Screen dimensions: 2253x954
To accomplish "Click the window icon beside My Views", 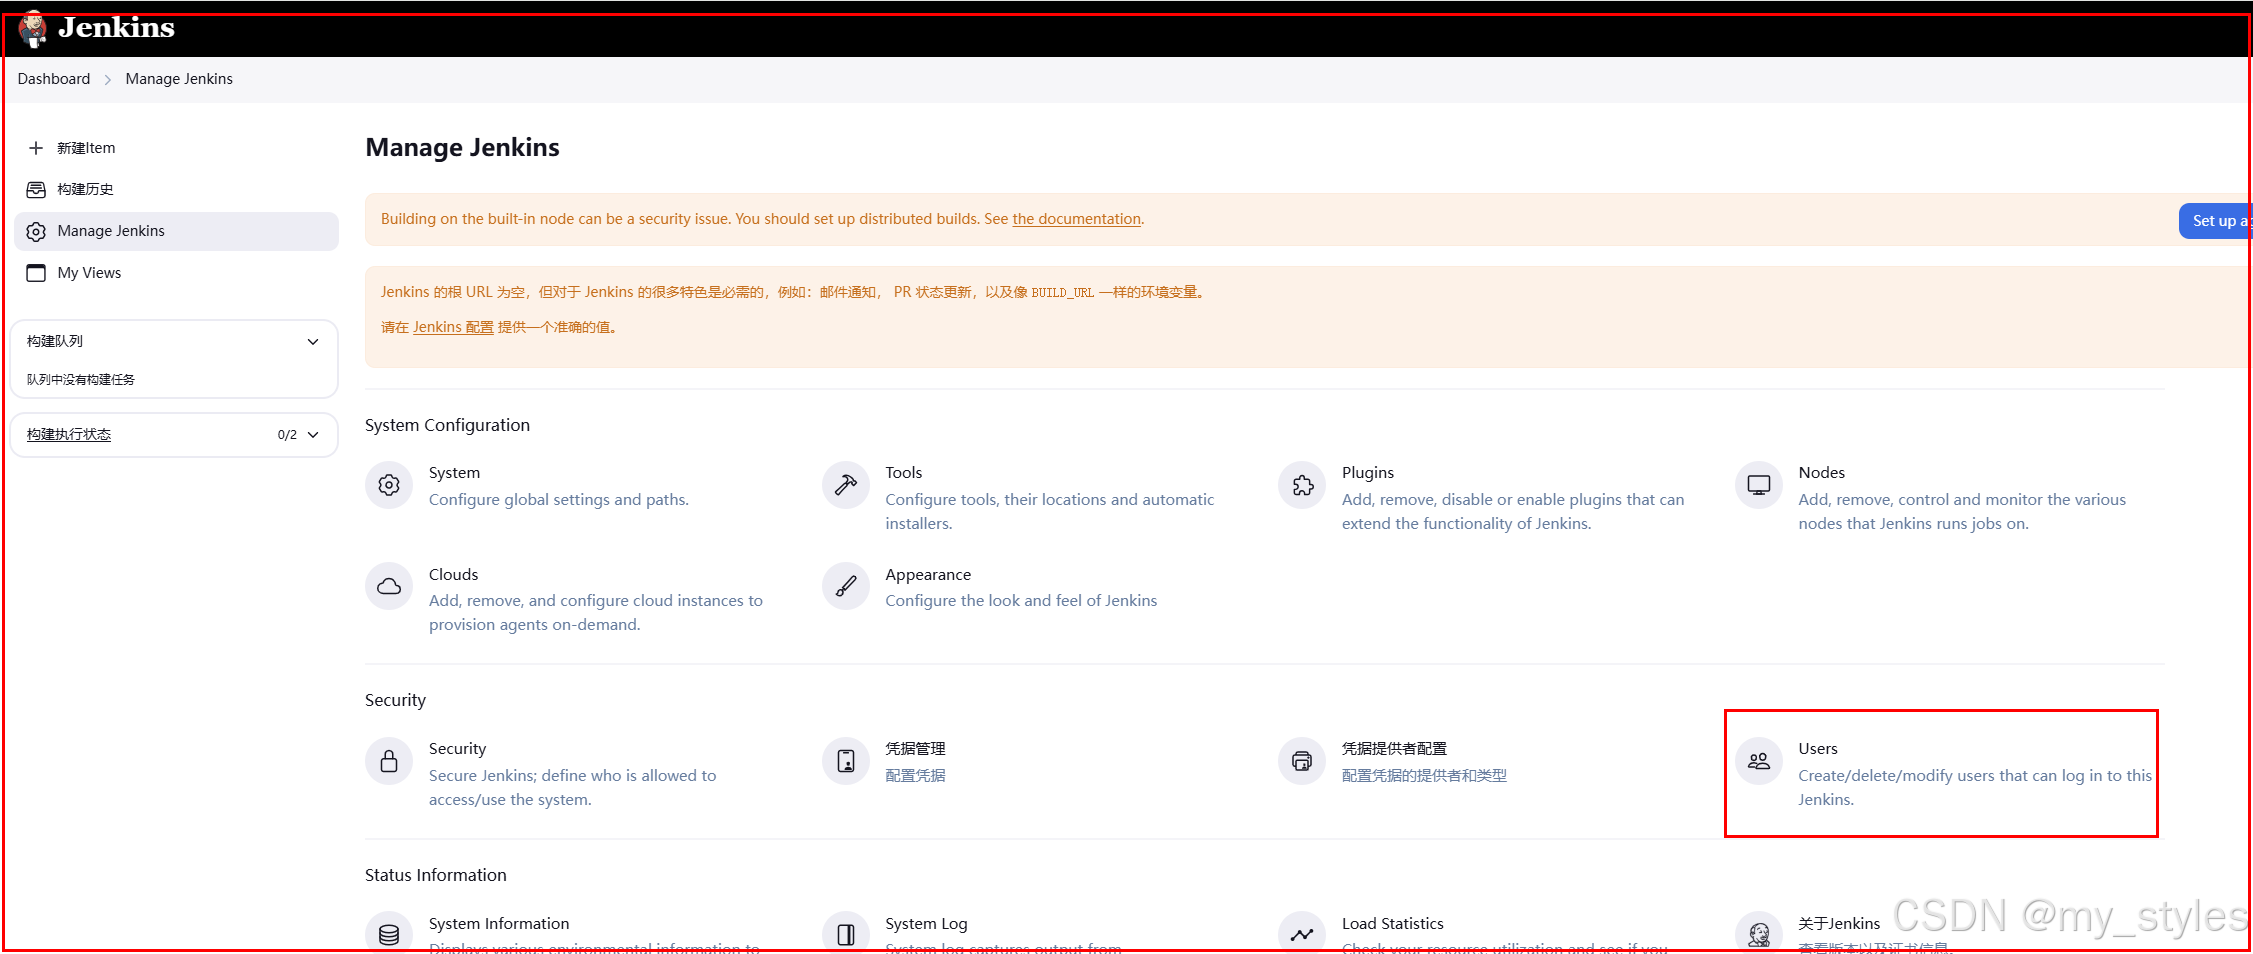I will (x=36, y=273).
